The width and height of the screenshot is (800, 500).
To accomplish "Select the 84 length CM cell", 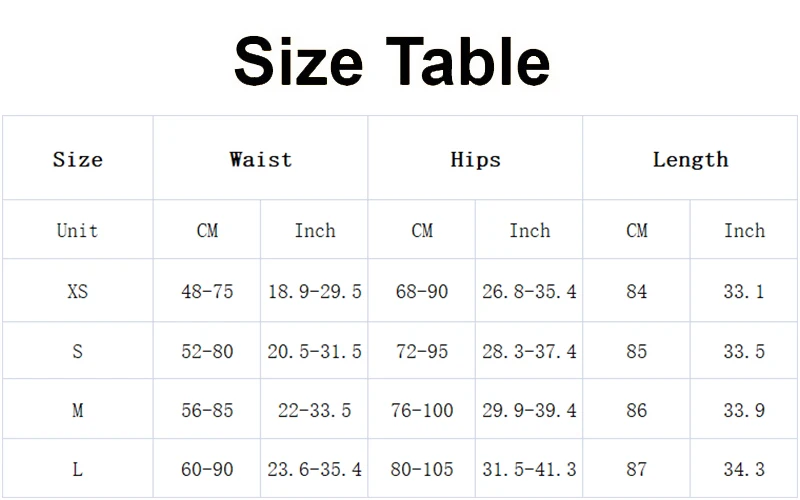I will point(637,291).
